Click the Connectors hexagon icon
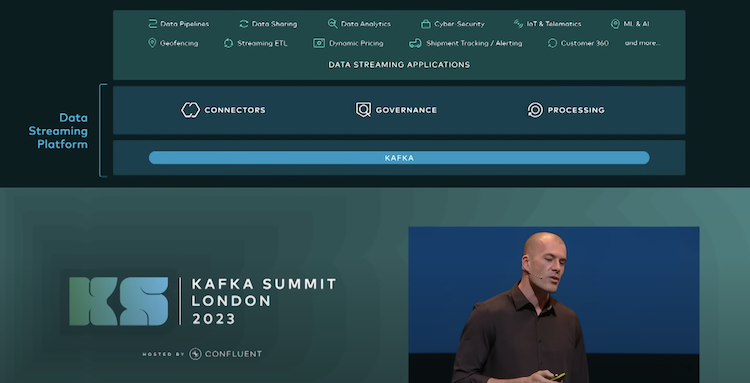 [x=190, y=110]
